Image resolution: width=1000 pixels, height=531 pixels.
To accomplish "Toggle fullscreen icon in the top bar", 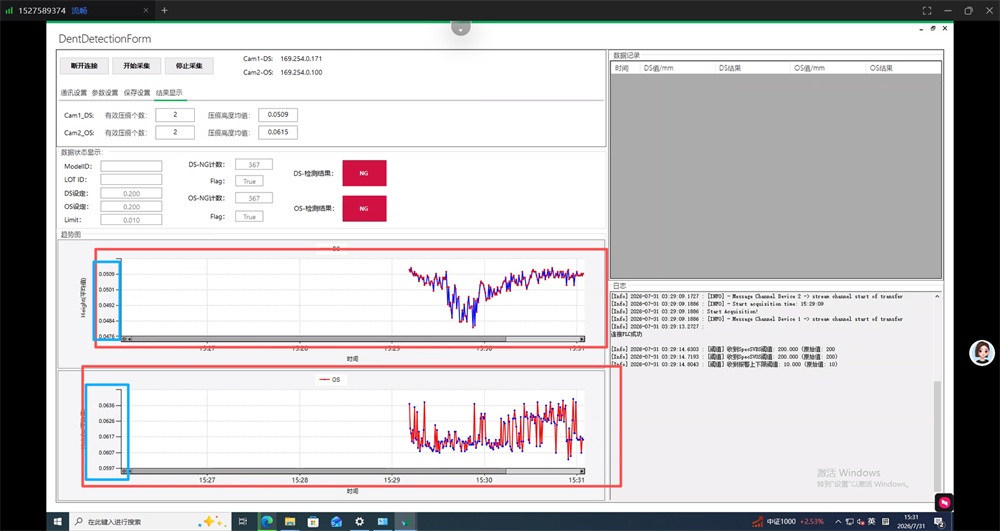I will tap(927, 10).
